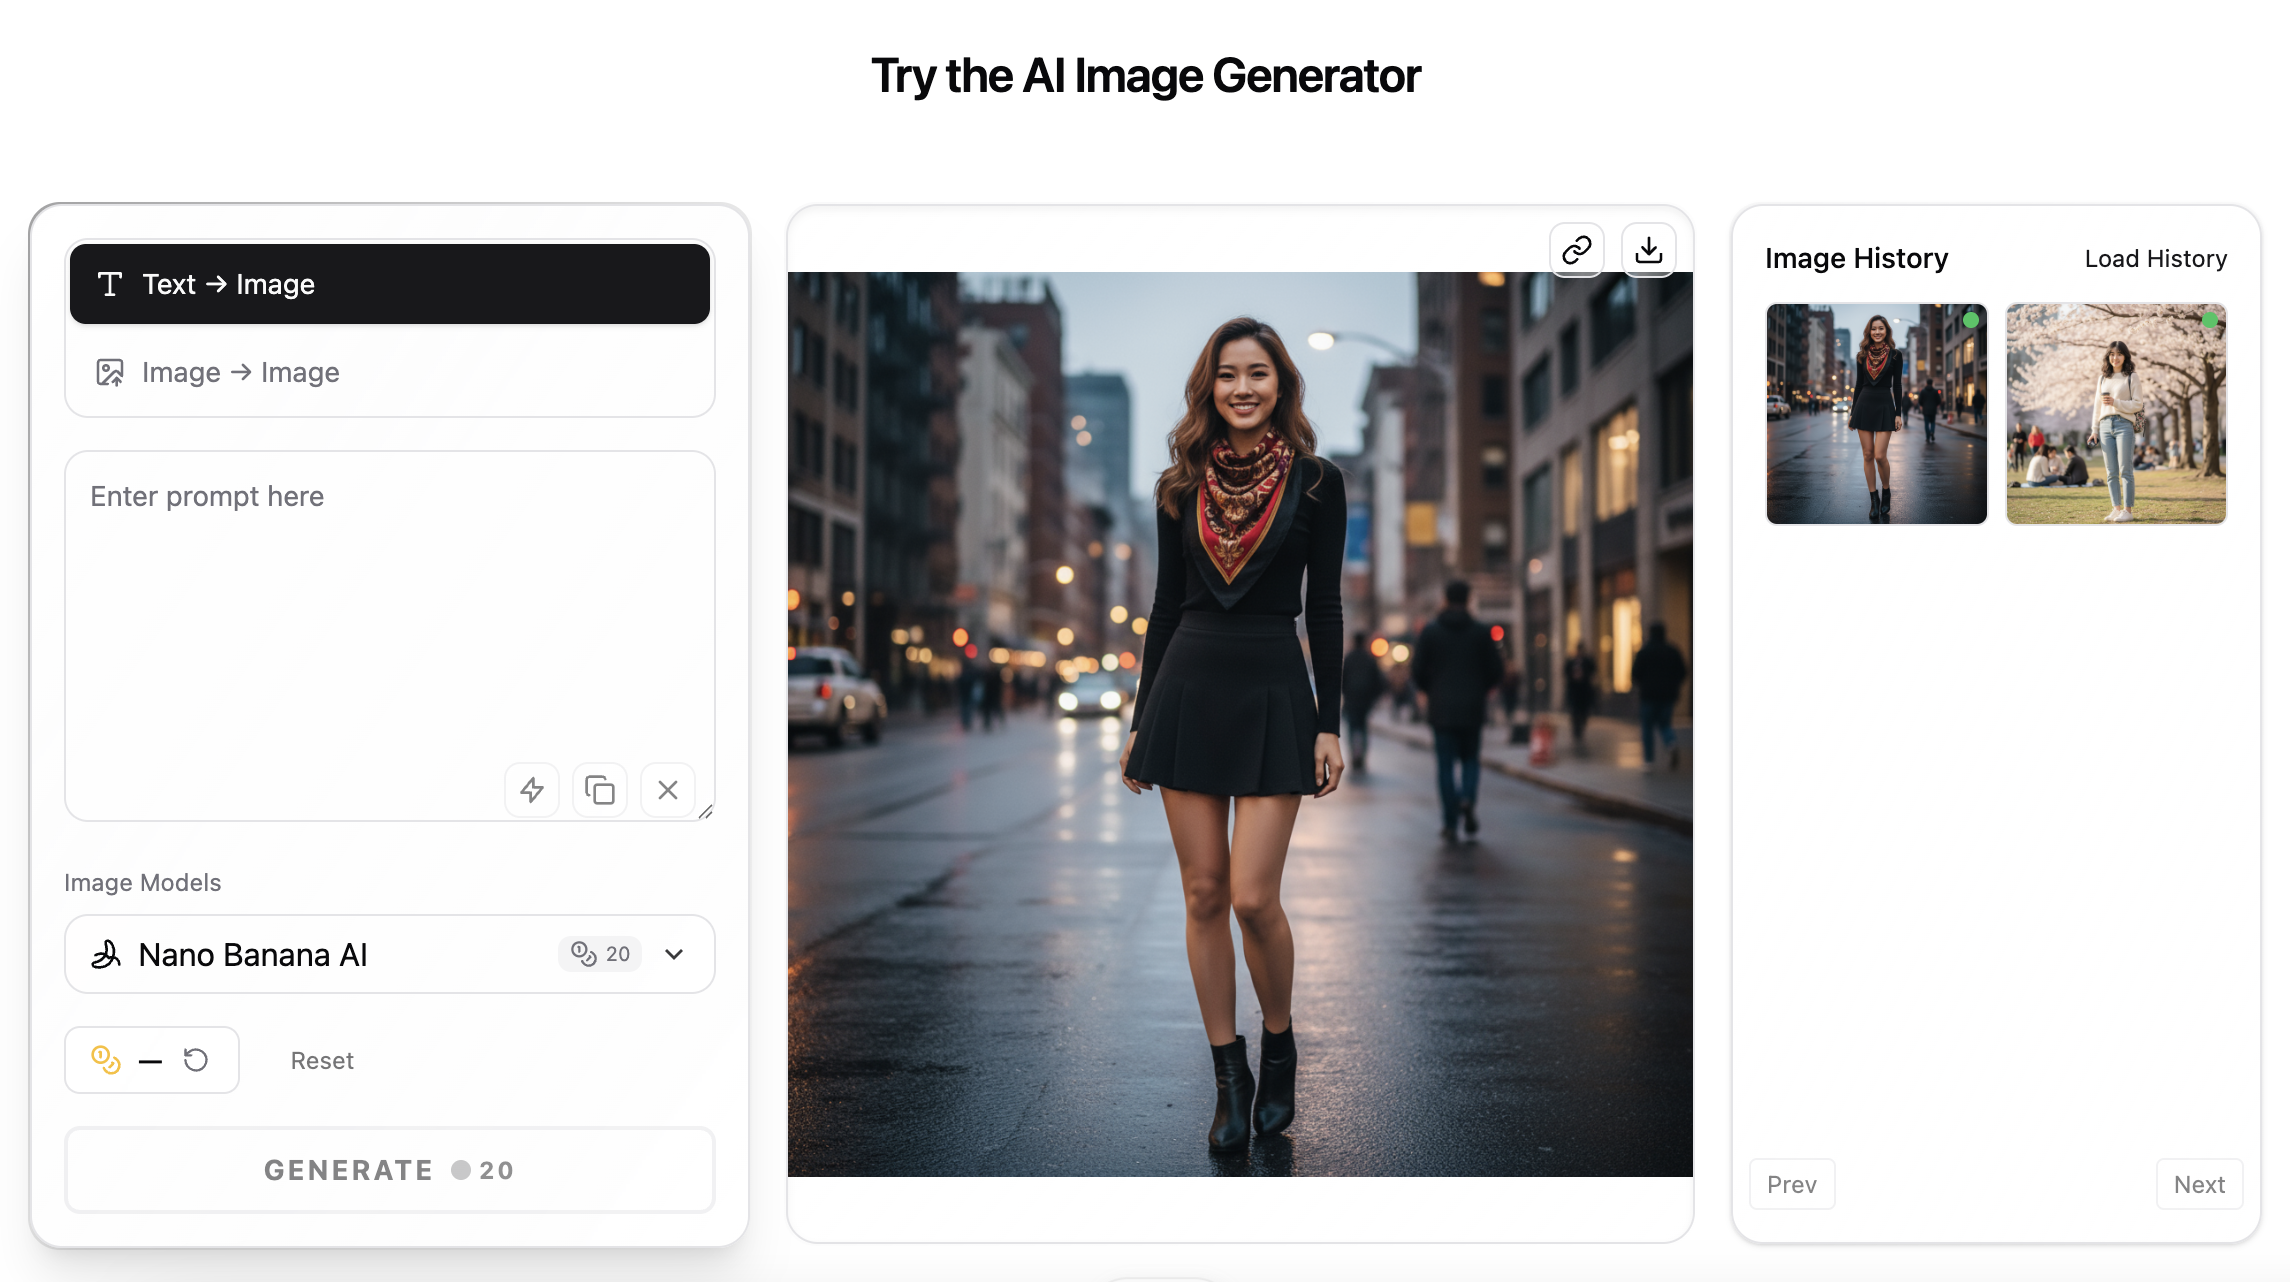Click Load History link
Screen dimensions: 2290x1282
point(2155,259)
